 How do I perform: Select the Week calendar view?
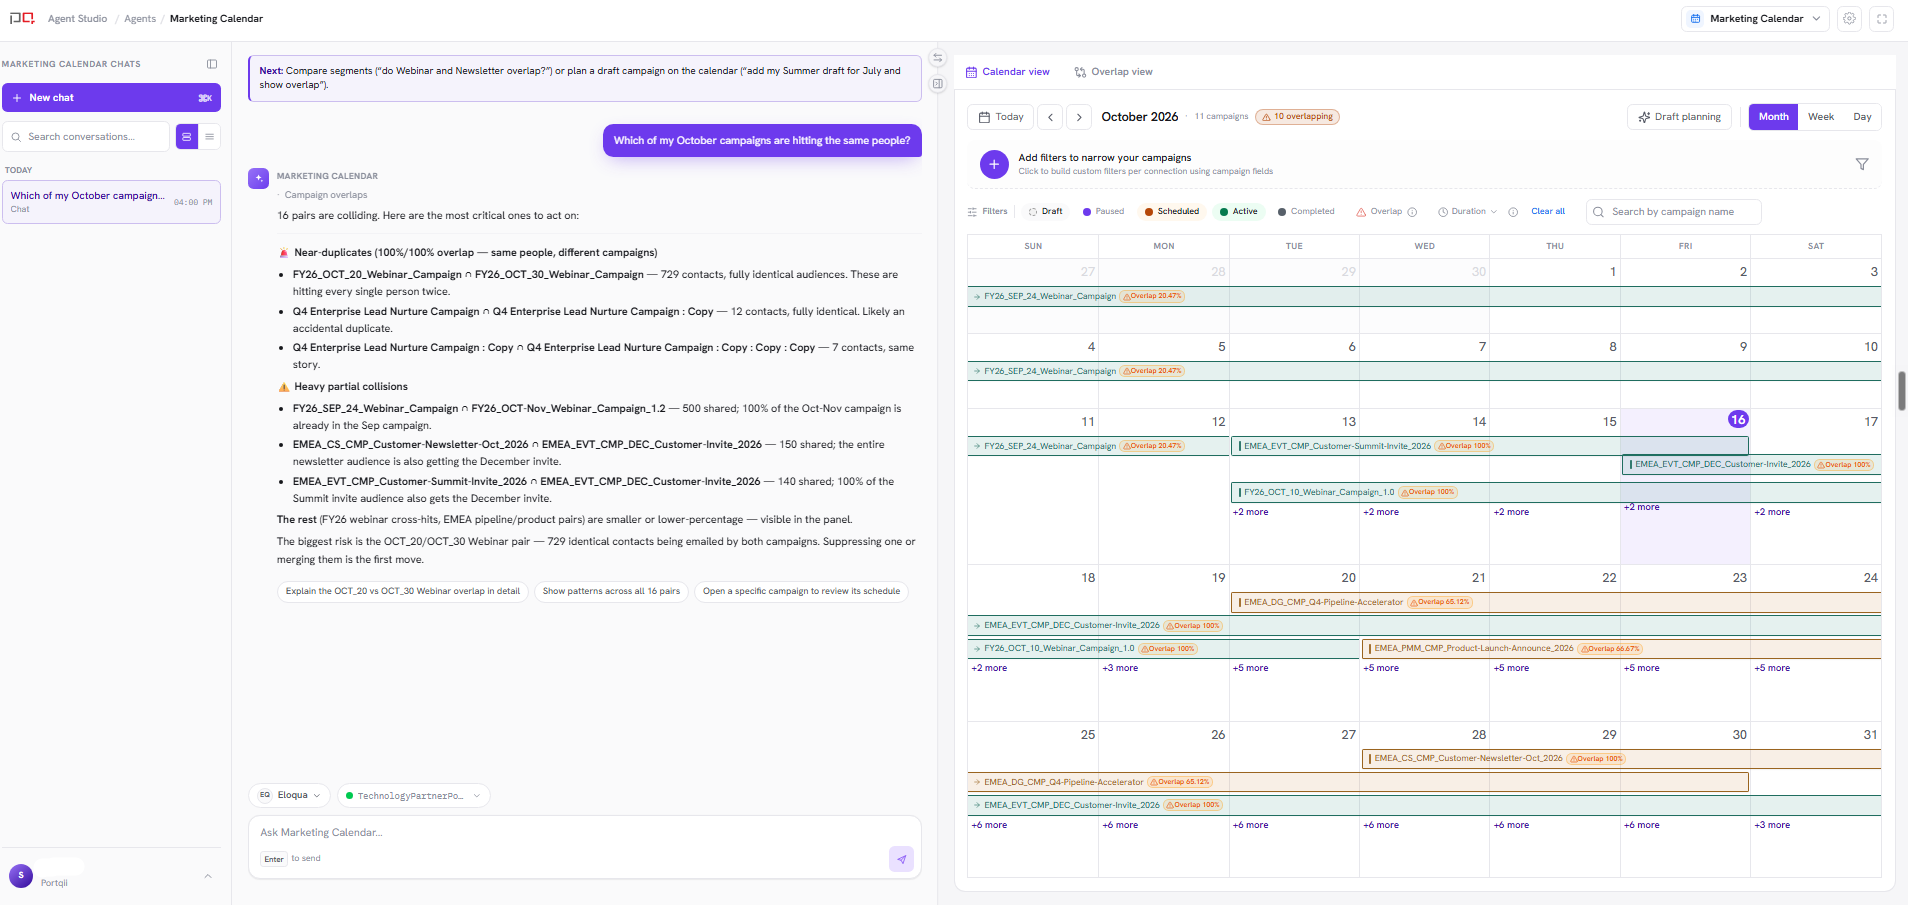tap(1821, 117)
